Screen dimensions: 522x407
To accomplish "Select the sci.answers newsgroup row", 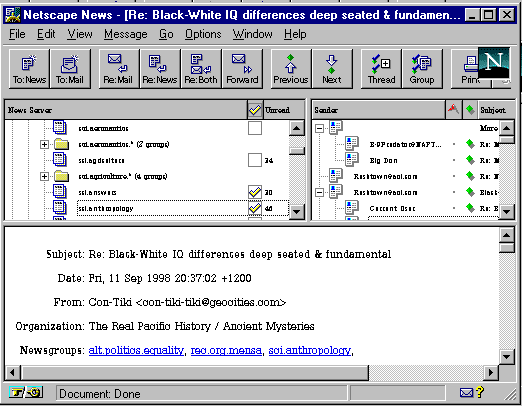I will (183, 192).
